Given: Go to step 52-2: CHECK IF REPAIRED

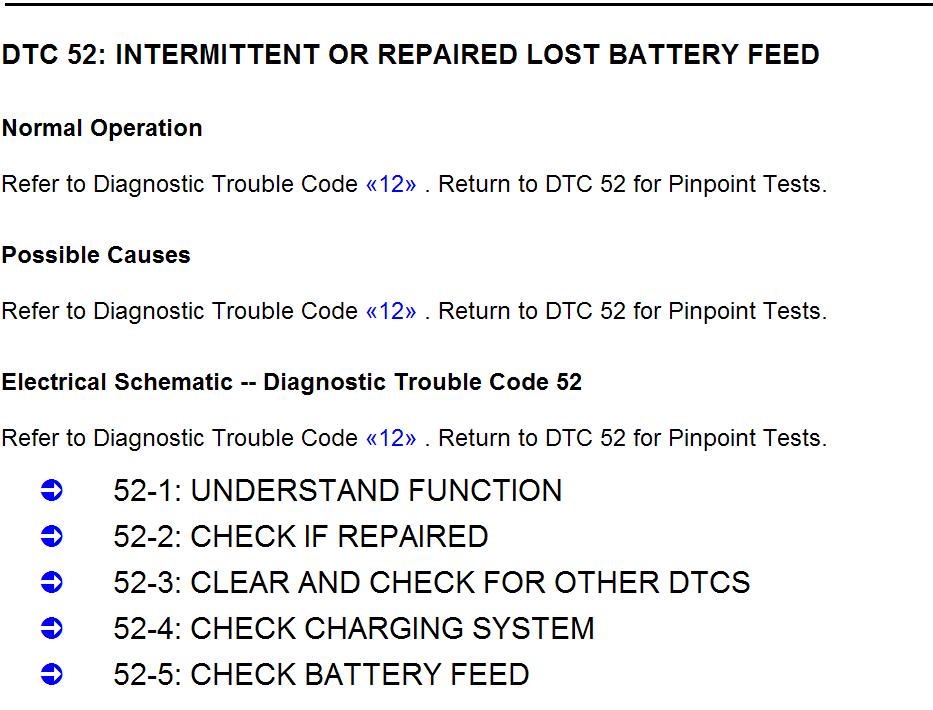Looking at the screenshot, I should coord(300,537).
